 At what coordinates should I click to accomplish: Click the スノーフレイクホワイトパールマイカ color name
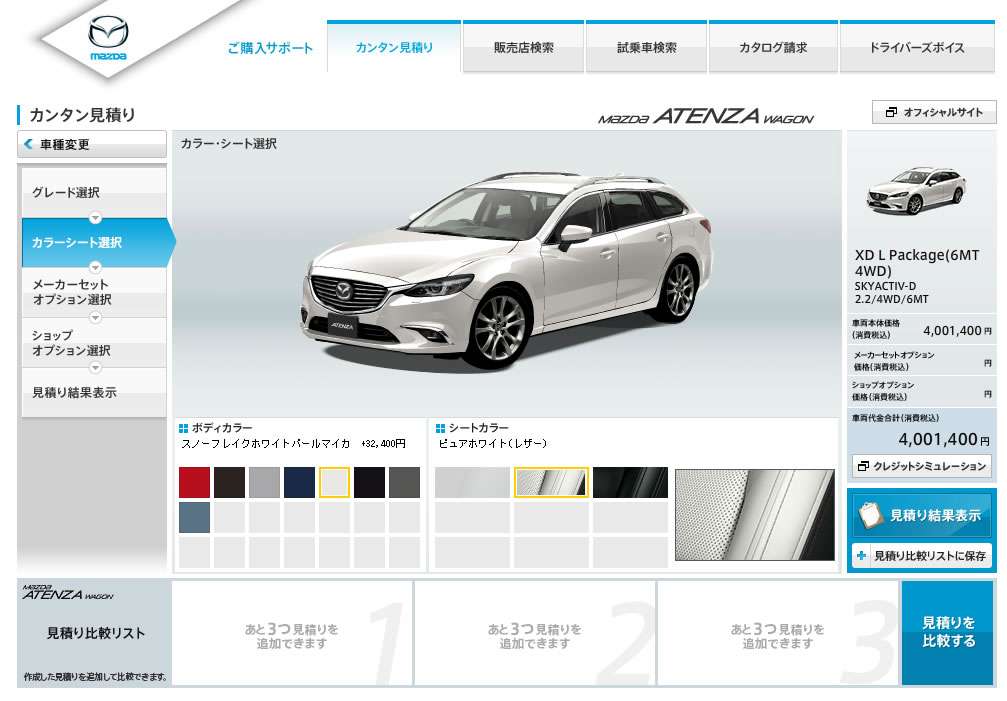coord(266,444)
